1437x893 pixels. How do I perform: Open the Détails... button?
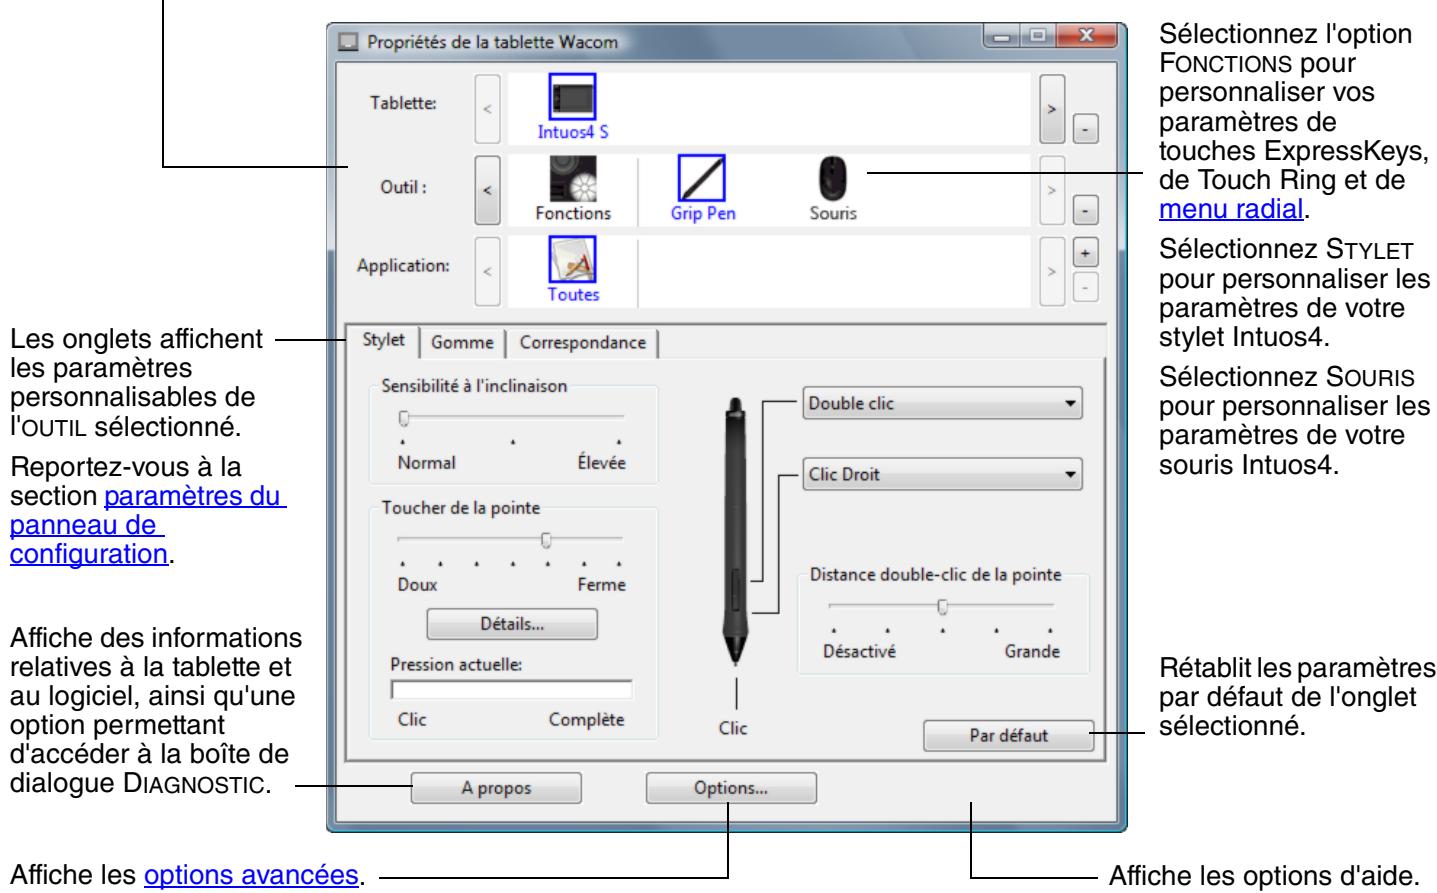(512, 624)
